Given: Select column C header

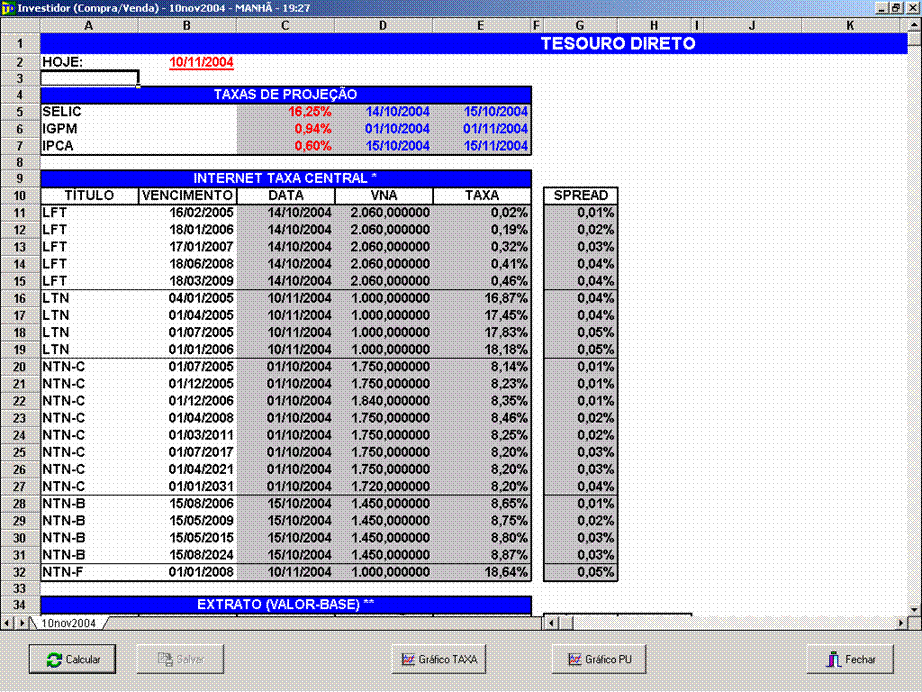Looking at the screenshot, I should (286, 24).
